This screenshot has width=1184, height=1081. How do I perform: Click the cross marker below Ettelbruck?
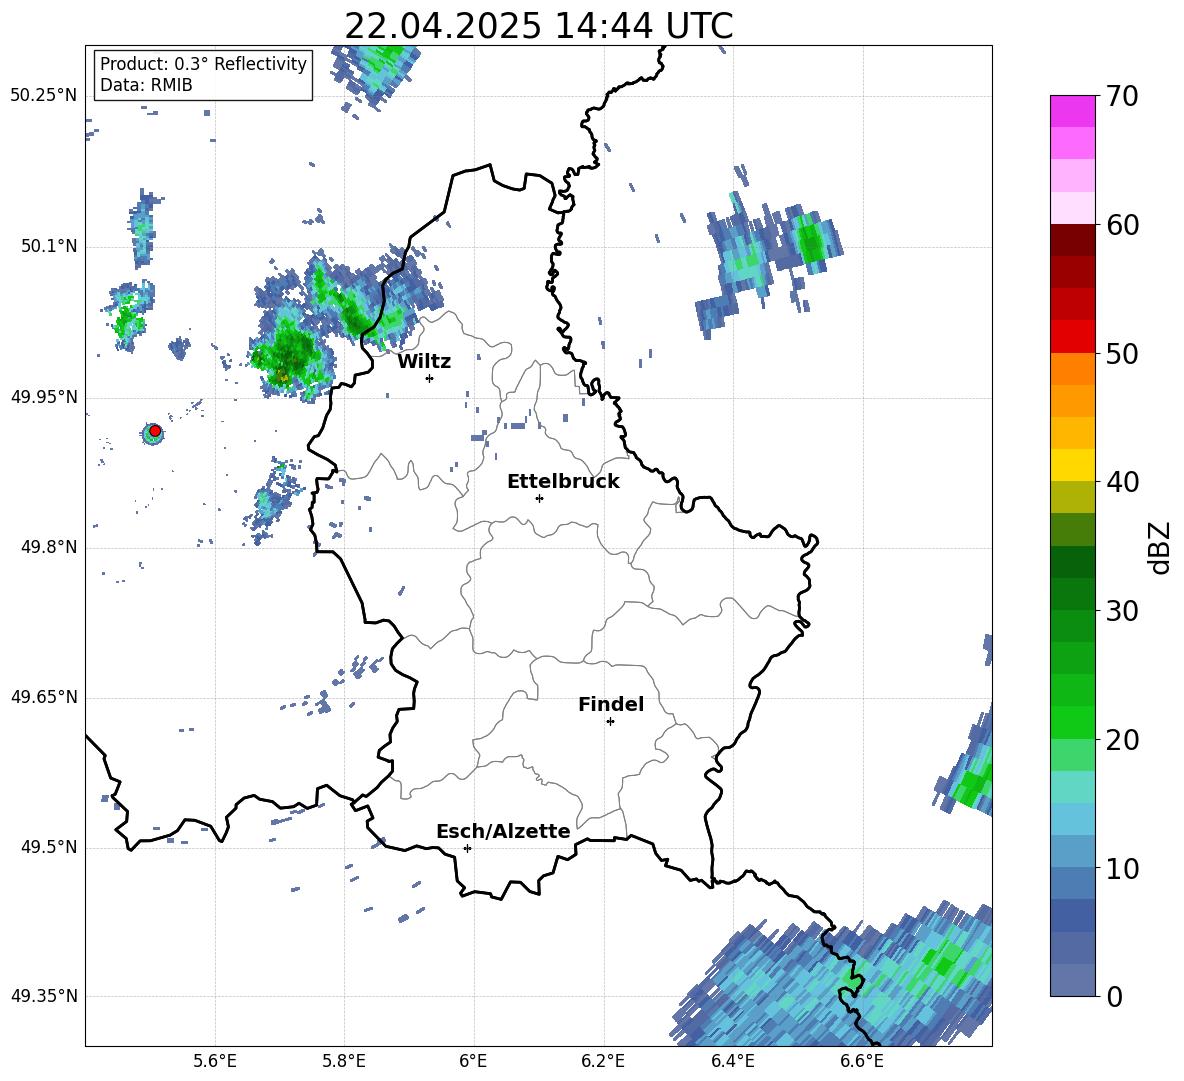(539, 498)
